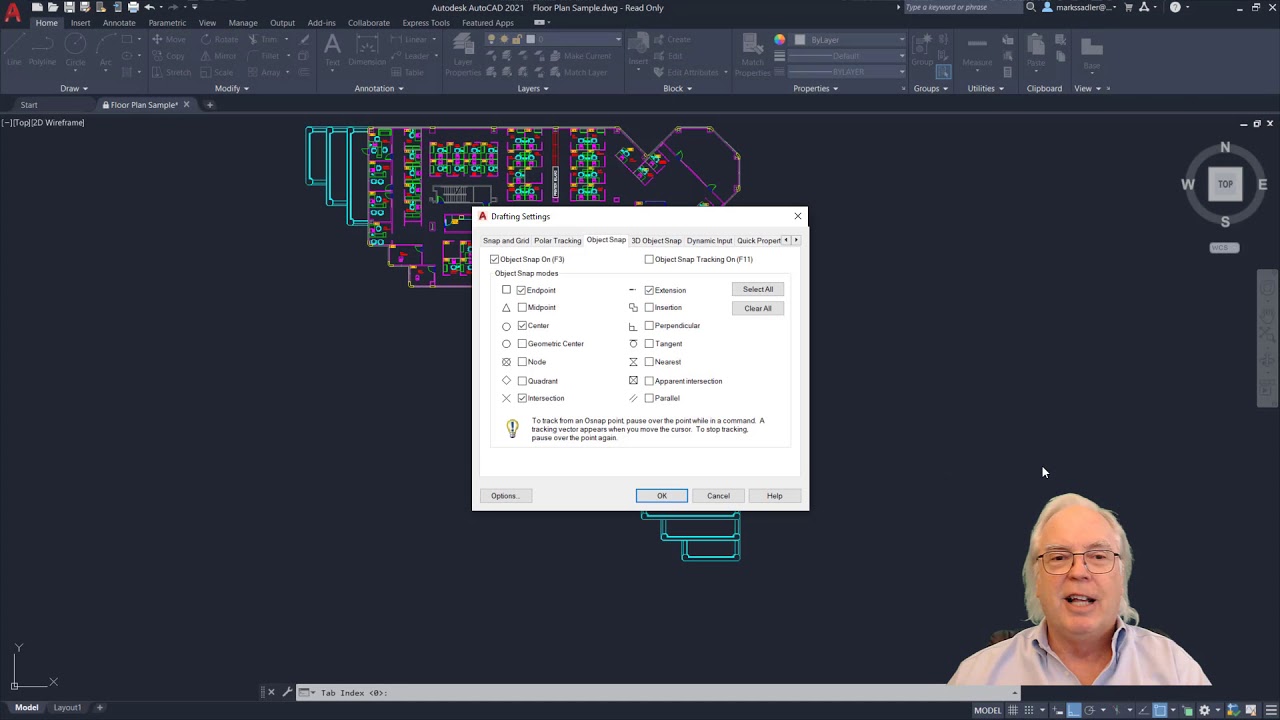
Task: Select the Dimension tool in Annotation panel
Action: [x=366, y=50]
